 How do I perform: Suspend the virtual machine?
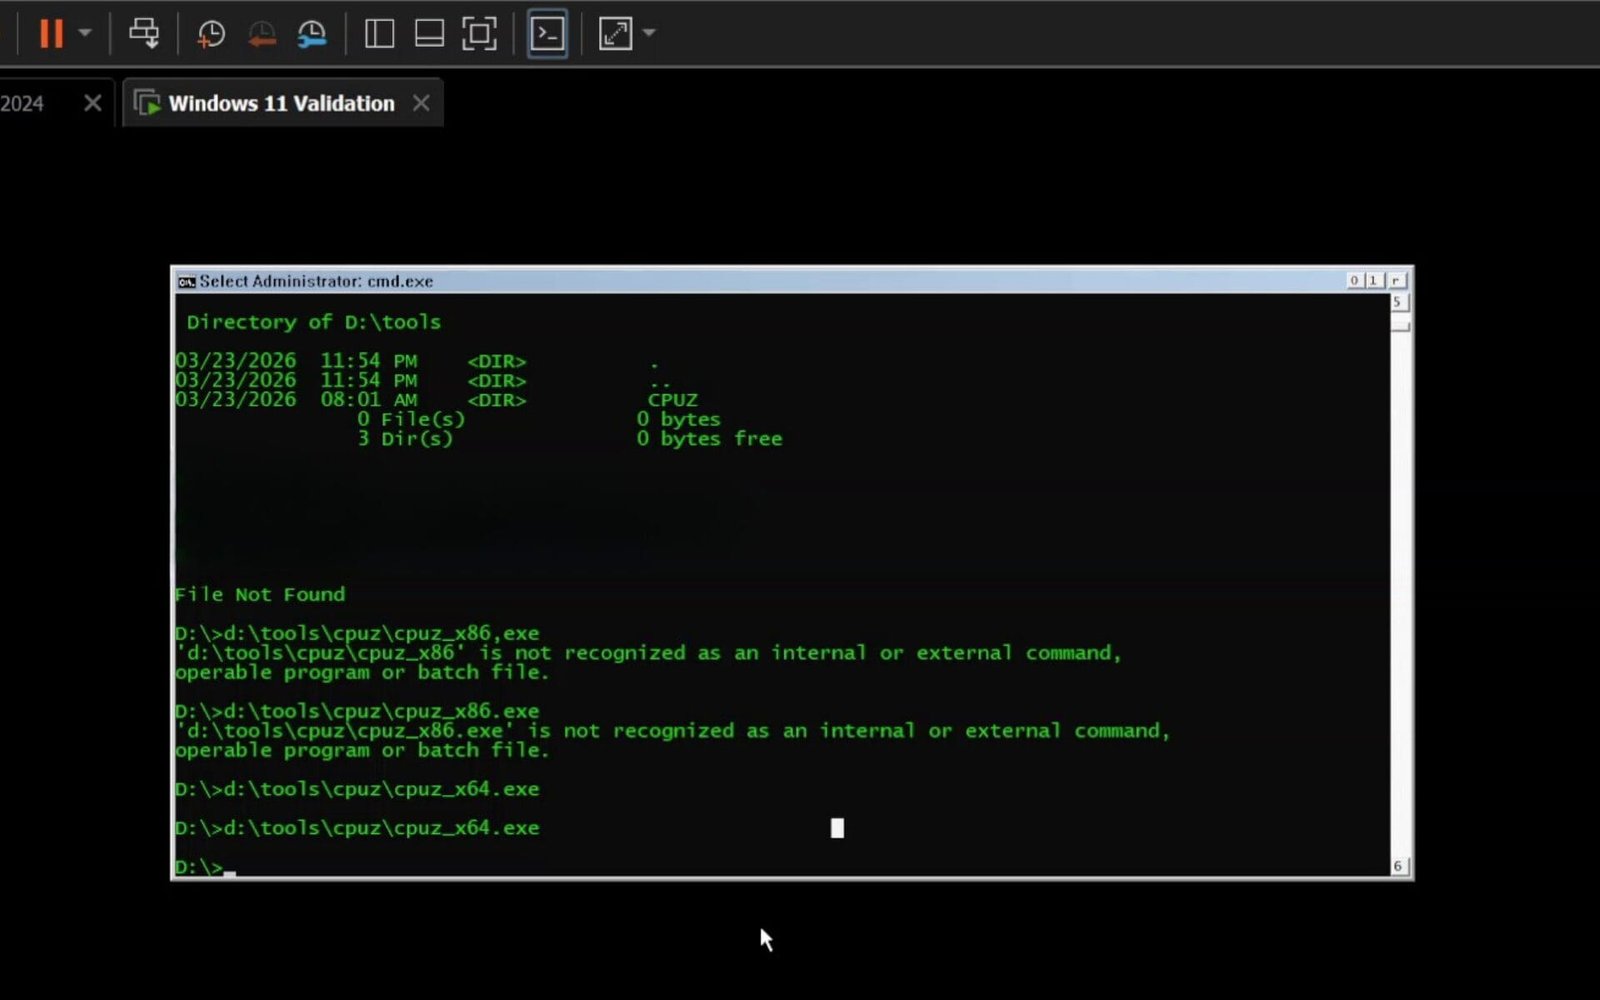pos(50,33)
